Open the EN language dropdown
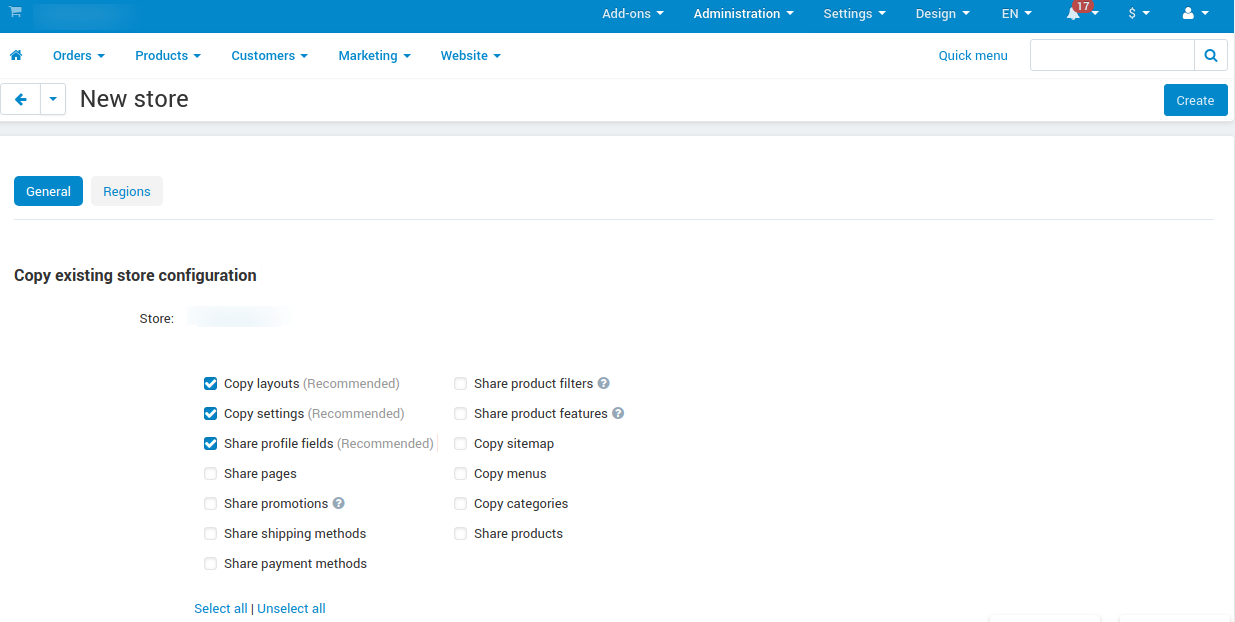 click(1015, 14)
